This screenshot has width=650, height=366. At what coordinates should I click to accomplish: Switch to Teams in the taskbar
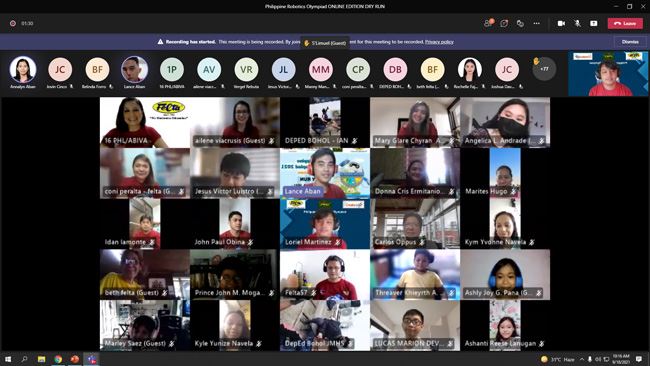pos(92,359)
